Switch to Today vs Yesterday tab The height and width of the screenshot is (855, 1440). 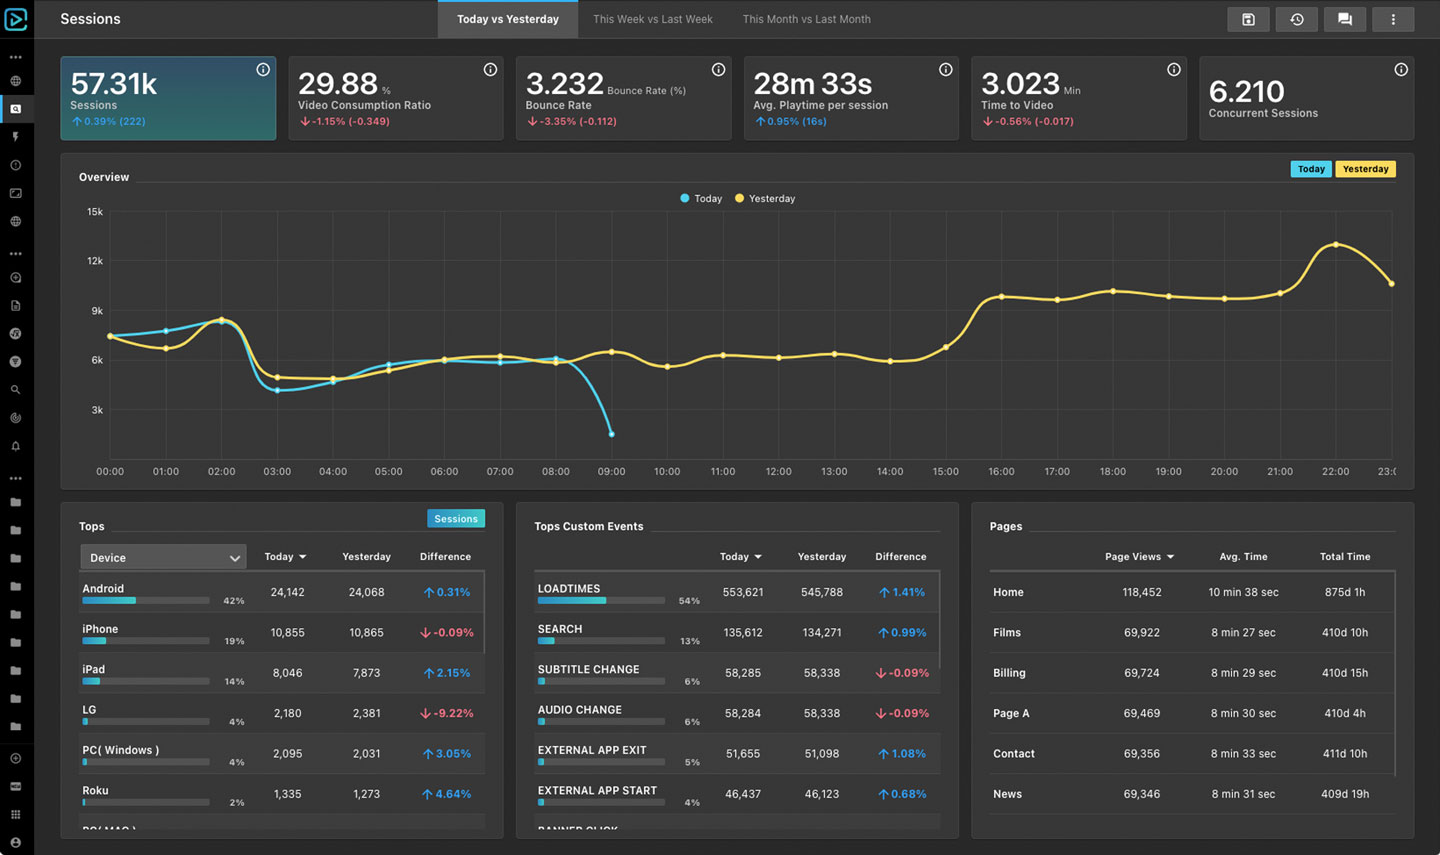click(x=508, y=19)
